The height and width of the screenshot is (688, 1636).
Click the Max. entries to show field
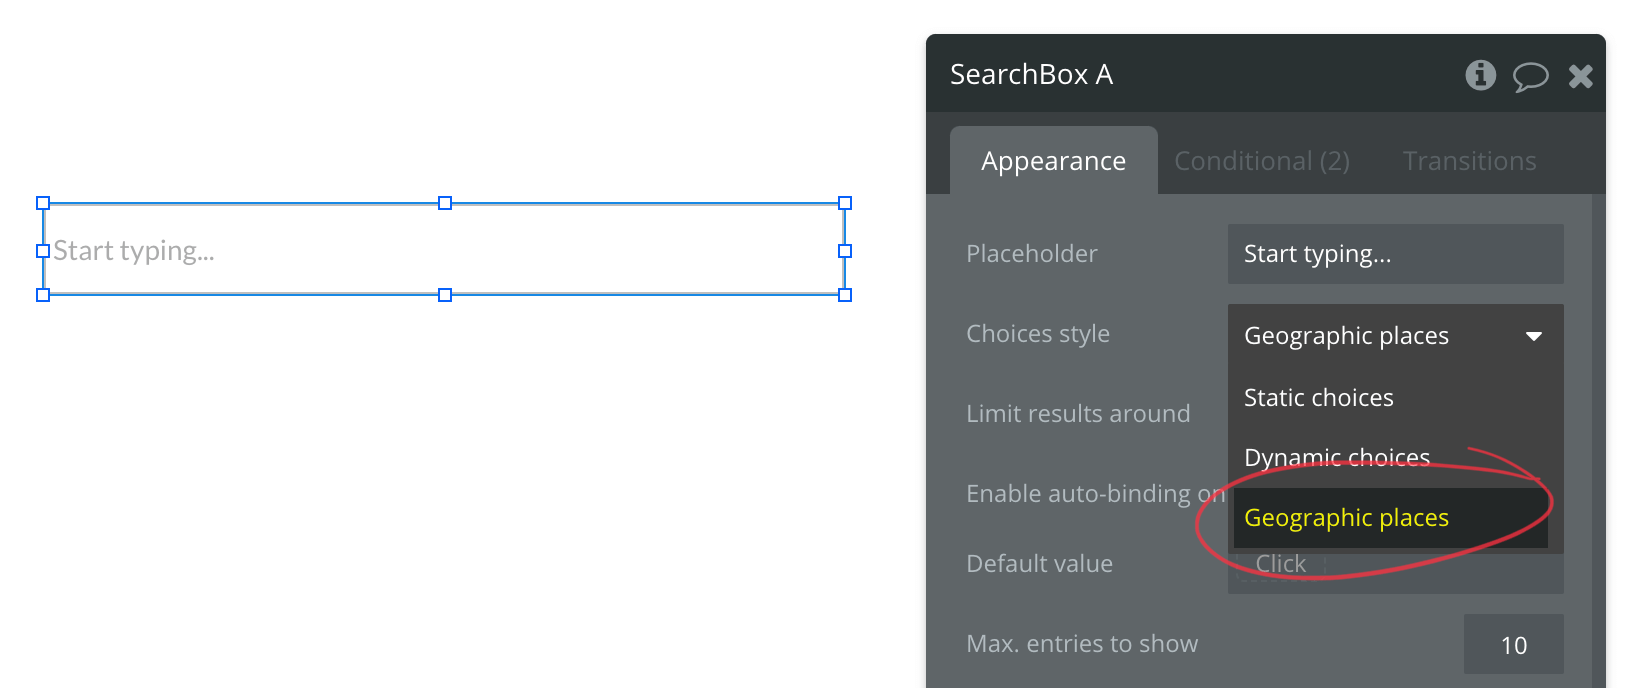coord(1513,645)
